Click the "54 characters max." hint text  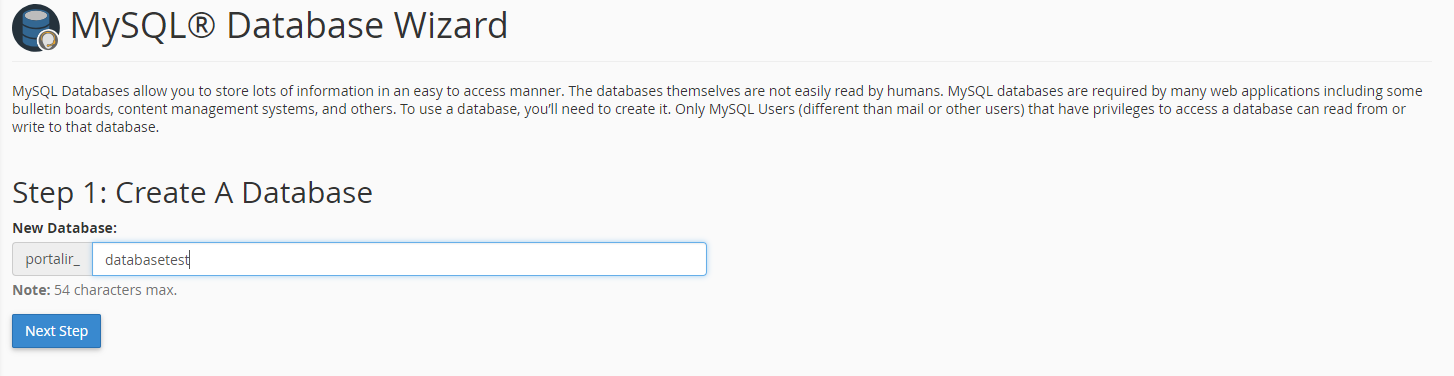pos(115,290)
